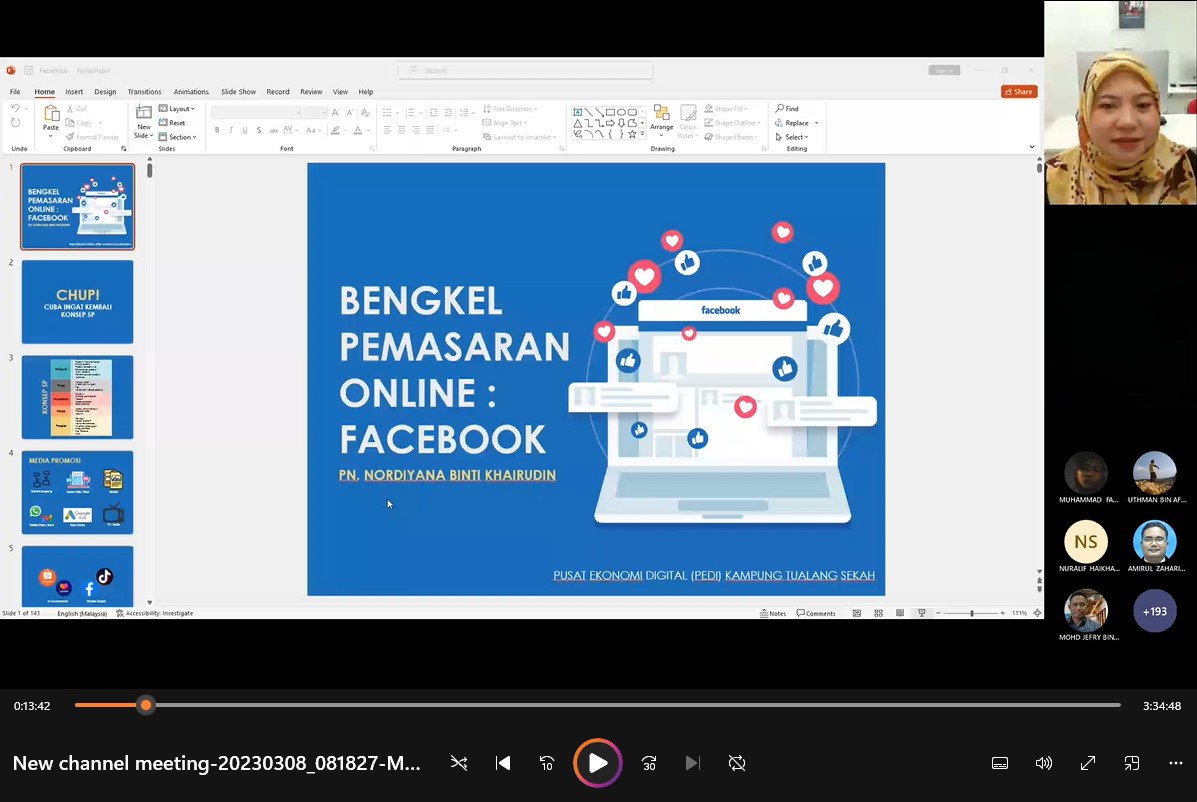Start slide show from status bar
The height and width of the screenshot is (802, 1197).
(921, 614)
